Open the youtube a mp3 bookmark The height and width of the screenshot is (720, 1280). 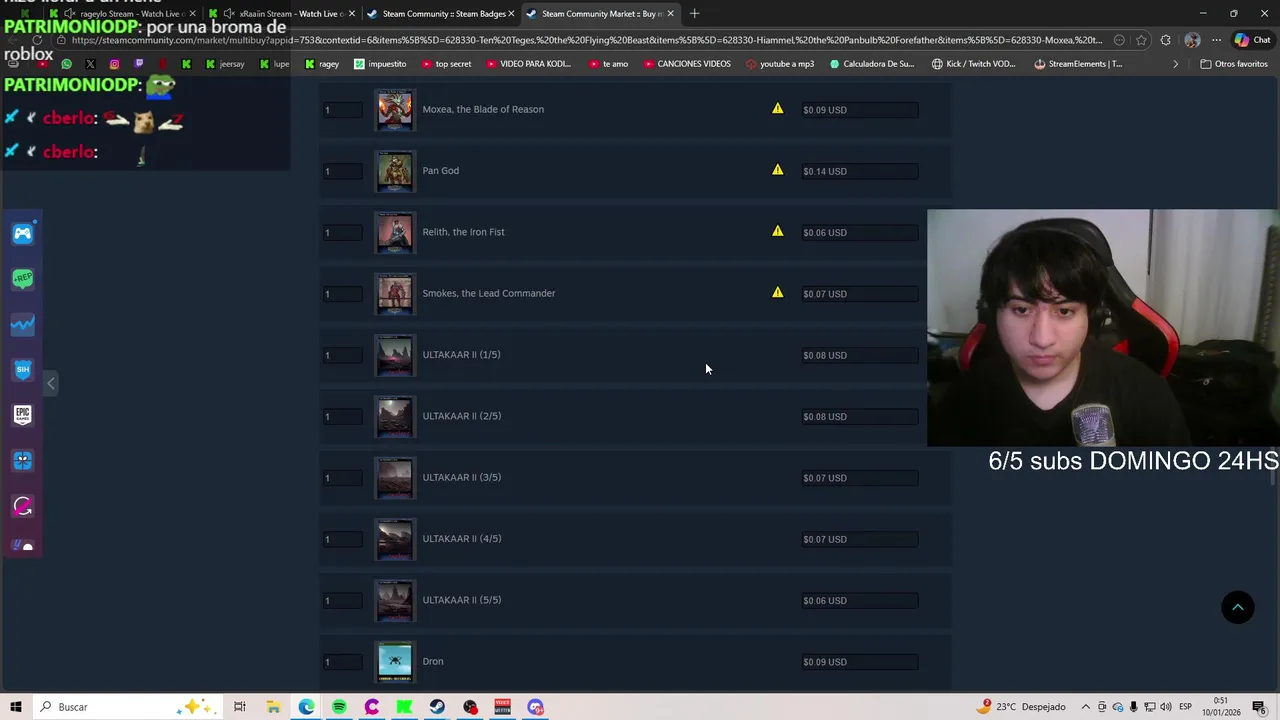tap(780, 64)
